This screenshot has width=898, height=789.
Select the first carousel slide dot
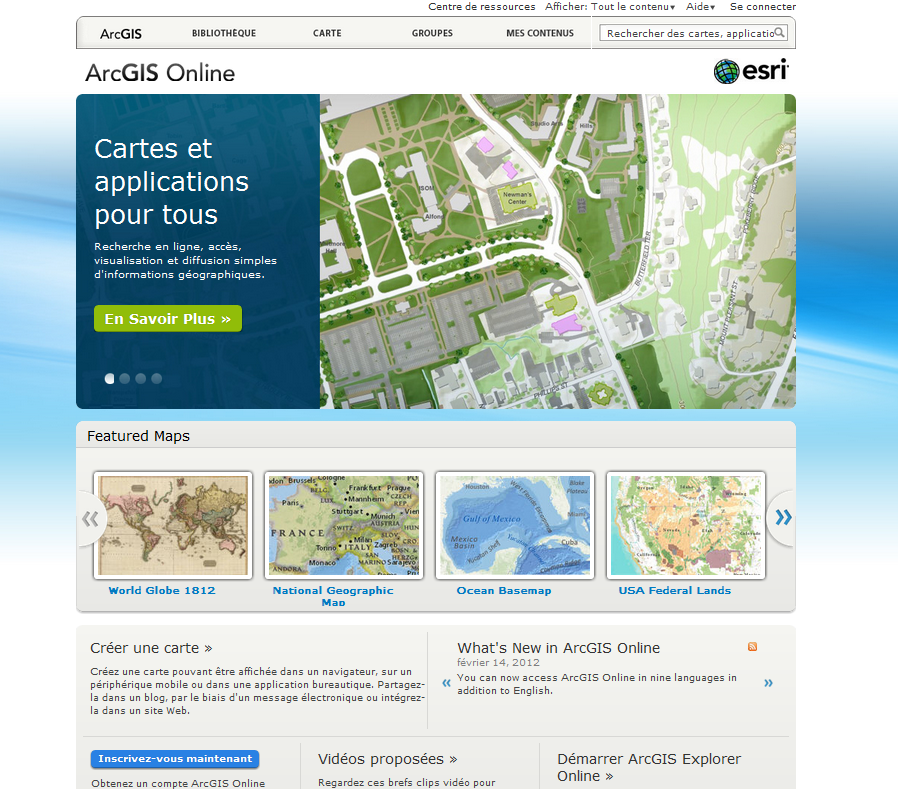tap(109, 378)
